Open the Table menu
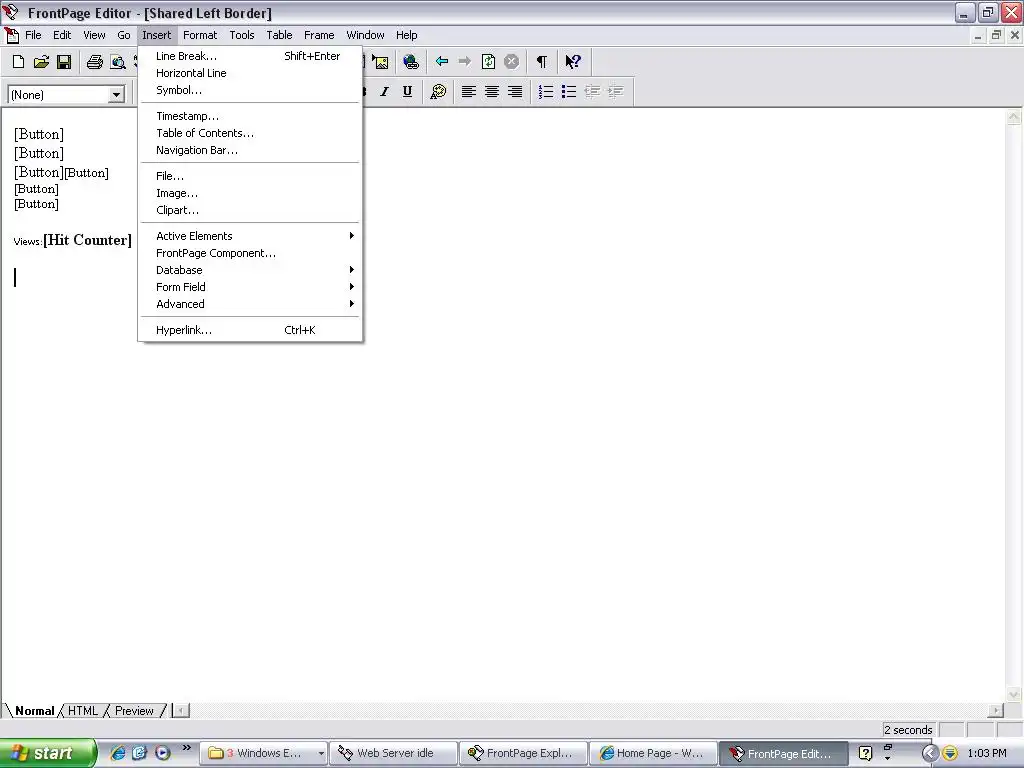Image resolution: width=1024 pixels, height=768 pixels. coord(279,35)
